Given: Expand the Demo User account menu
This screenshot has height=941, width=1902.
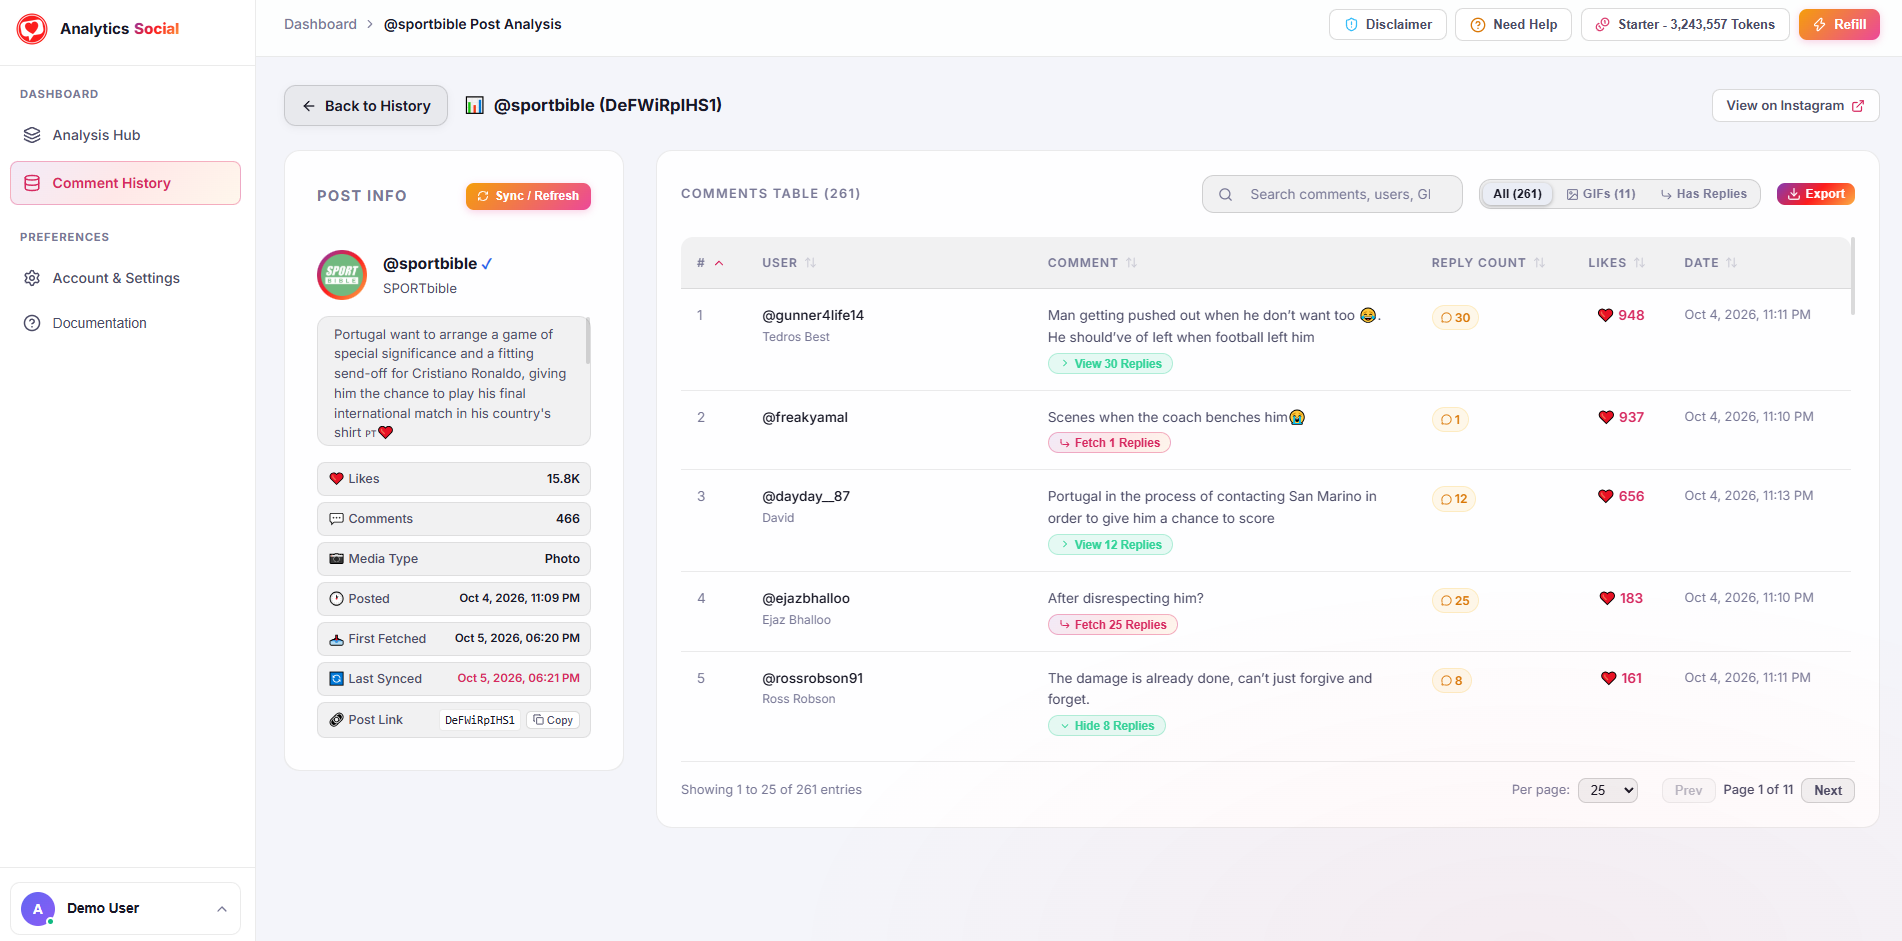Looking at the screenshot, I should pyautogui.click(x=125, y=908).
